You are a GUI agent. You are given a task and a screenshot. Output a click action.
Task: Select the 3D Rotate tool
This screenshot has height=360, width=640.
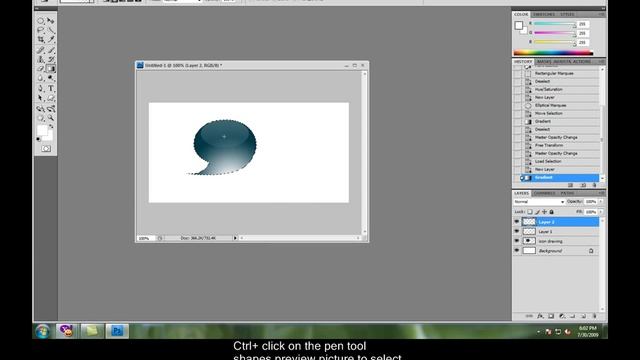pyautogui.click(x=40, y=109)
